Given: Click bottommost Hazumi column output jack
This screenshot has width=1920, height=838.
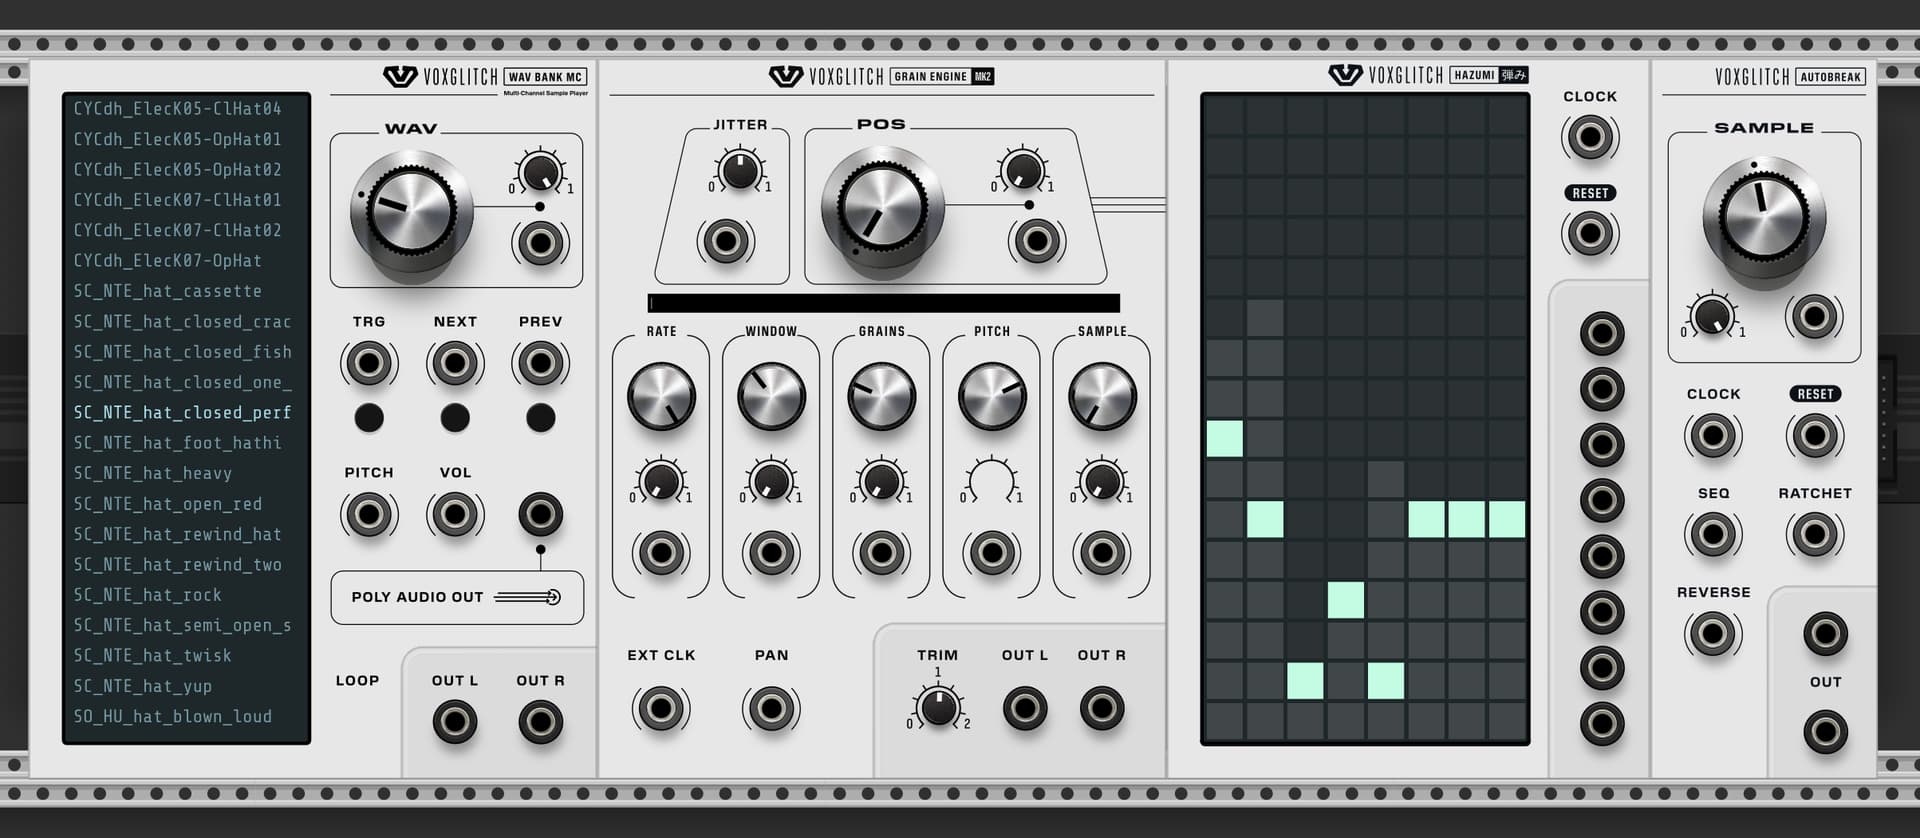Looking at the screenshot, I should click(1601, 723).
